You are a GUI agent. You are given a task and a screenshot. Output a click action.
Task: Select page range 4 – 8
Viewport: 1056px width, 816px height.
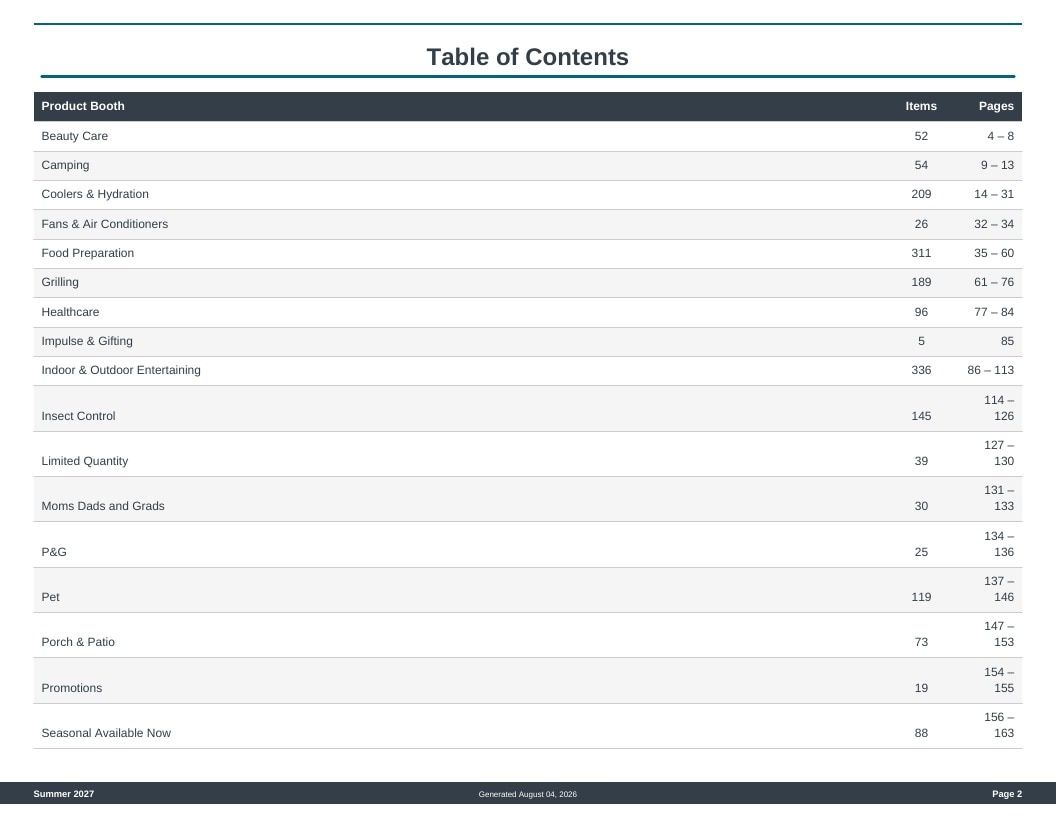(x=1001, y=136)
